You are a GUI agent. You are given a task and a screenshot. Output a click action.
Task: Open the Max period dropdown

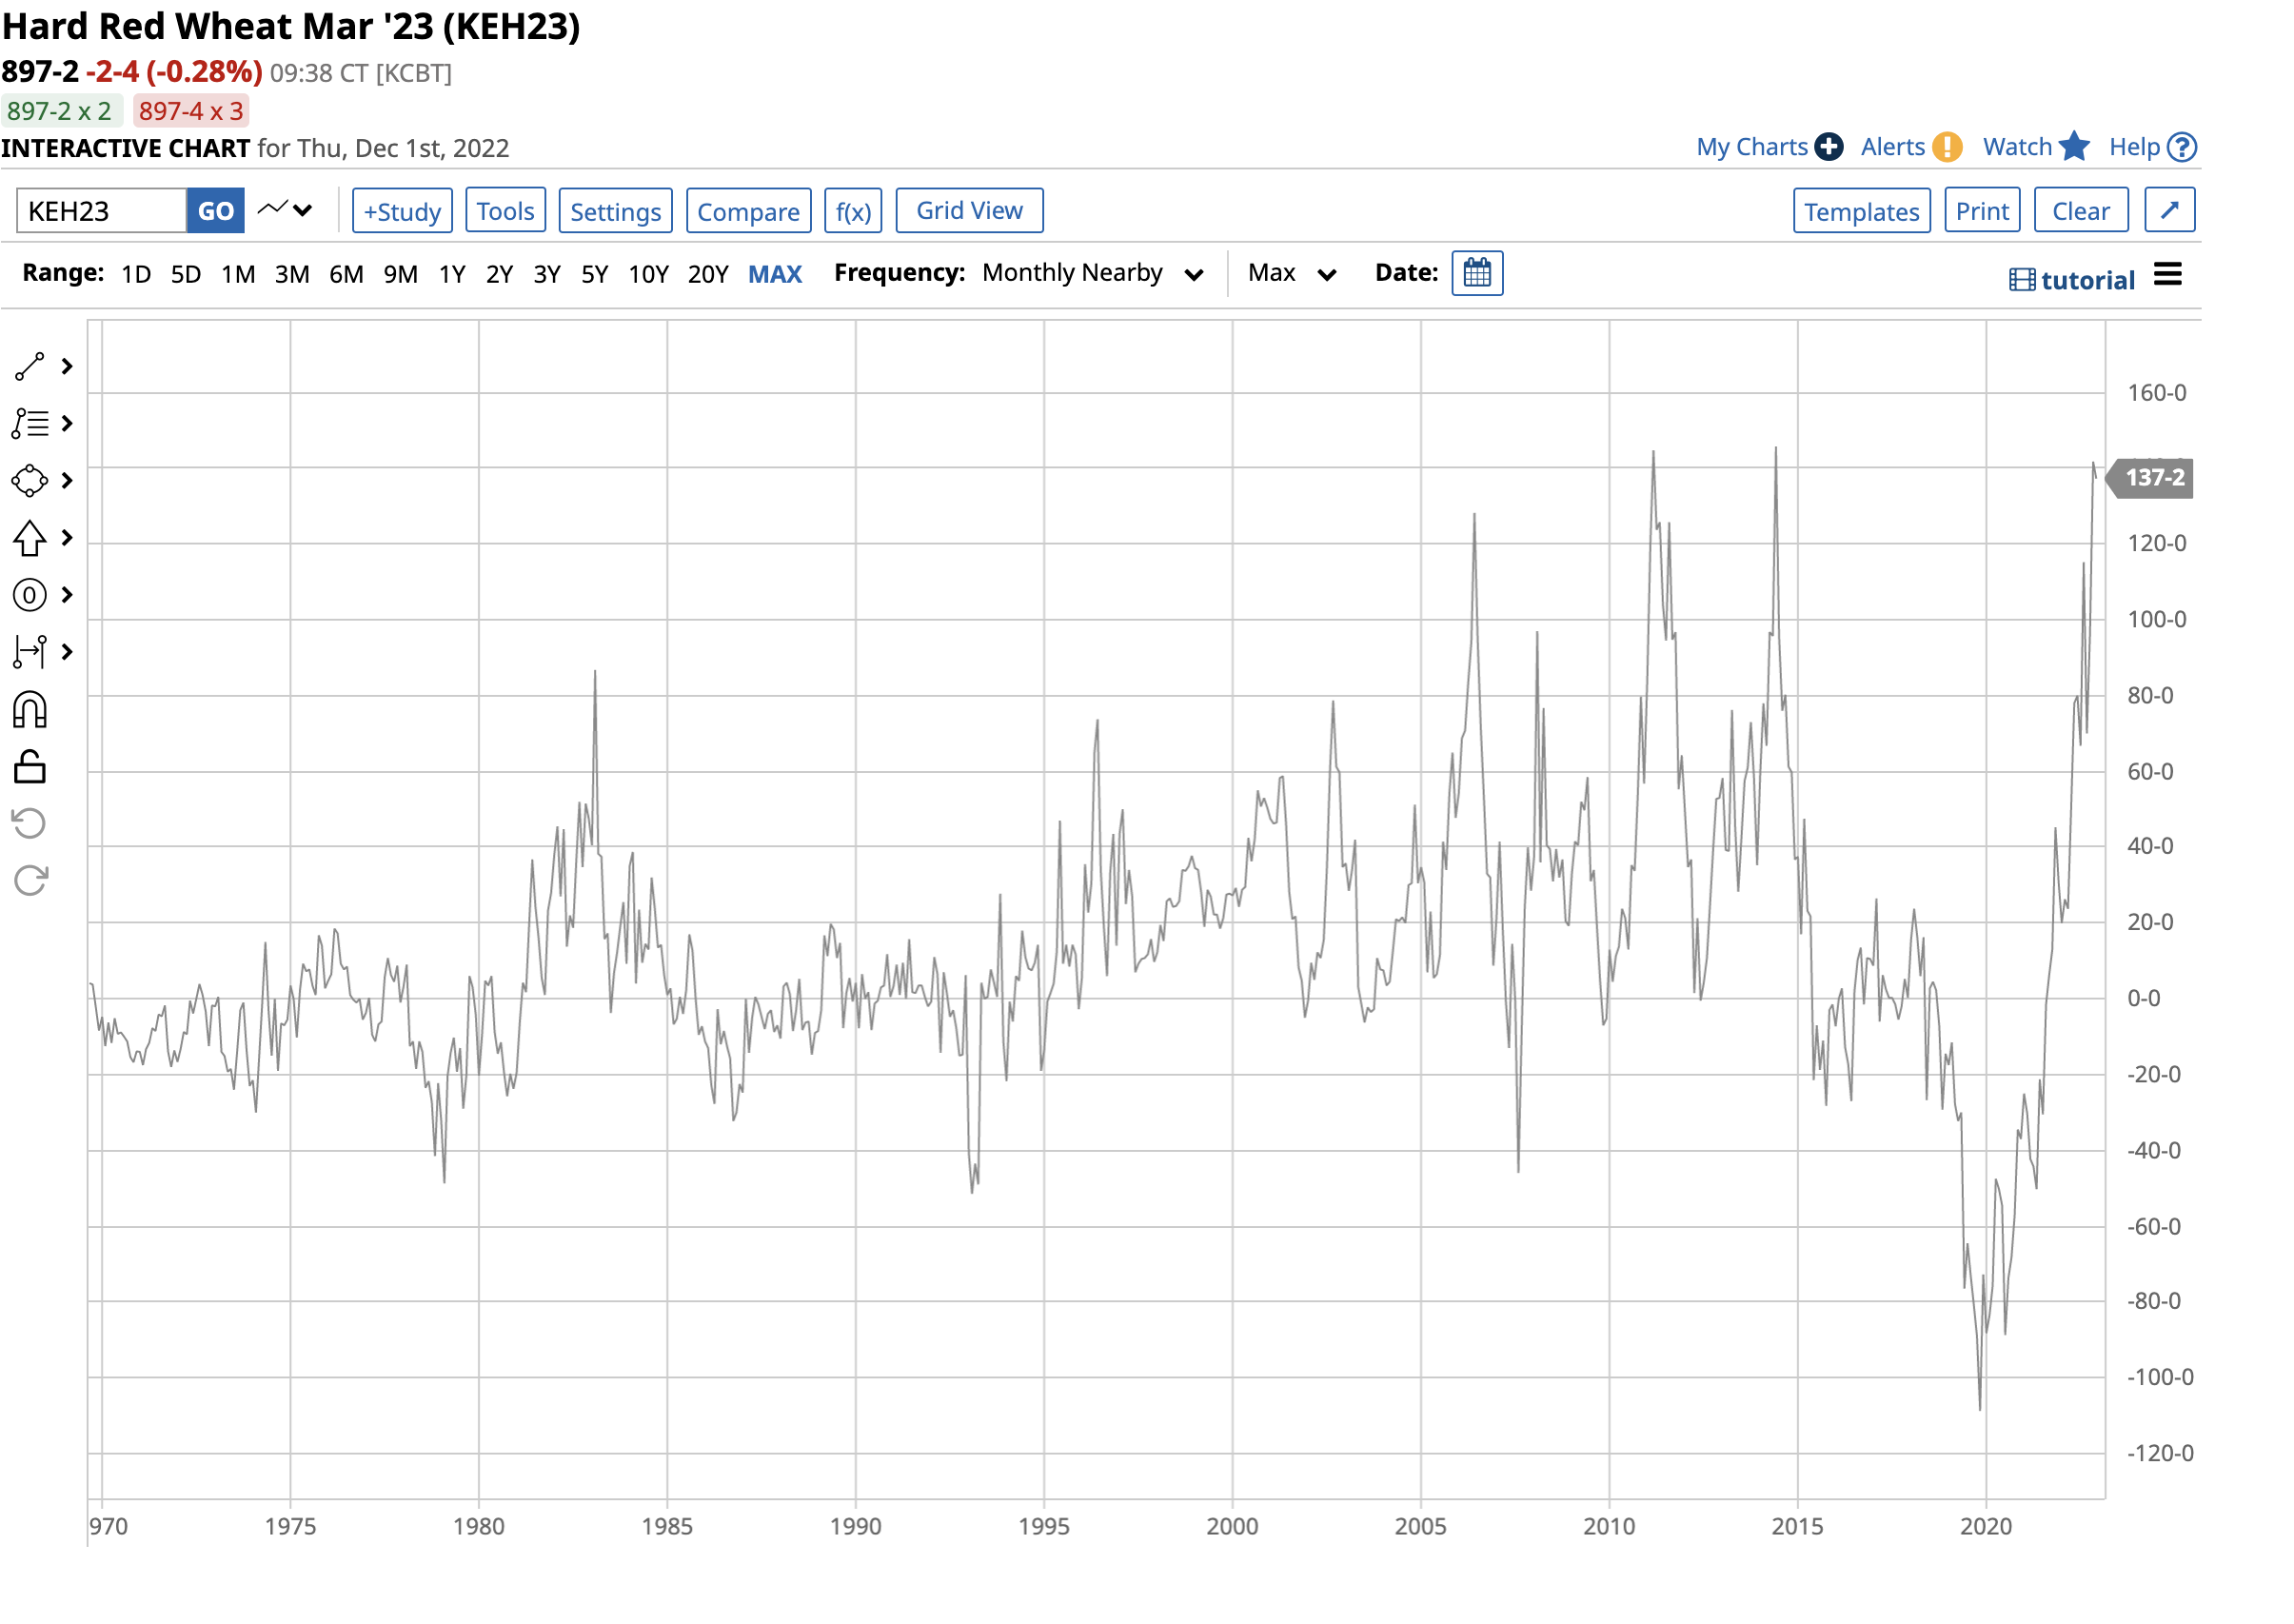(x=1290, y=274)
